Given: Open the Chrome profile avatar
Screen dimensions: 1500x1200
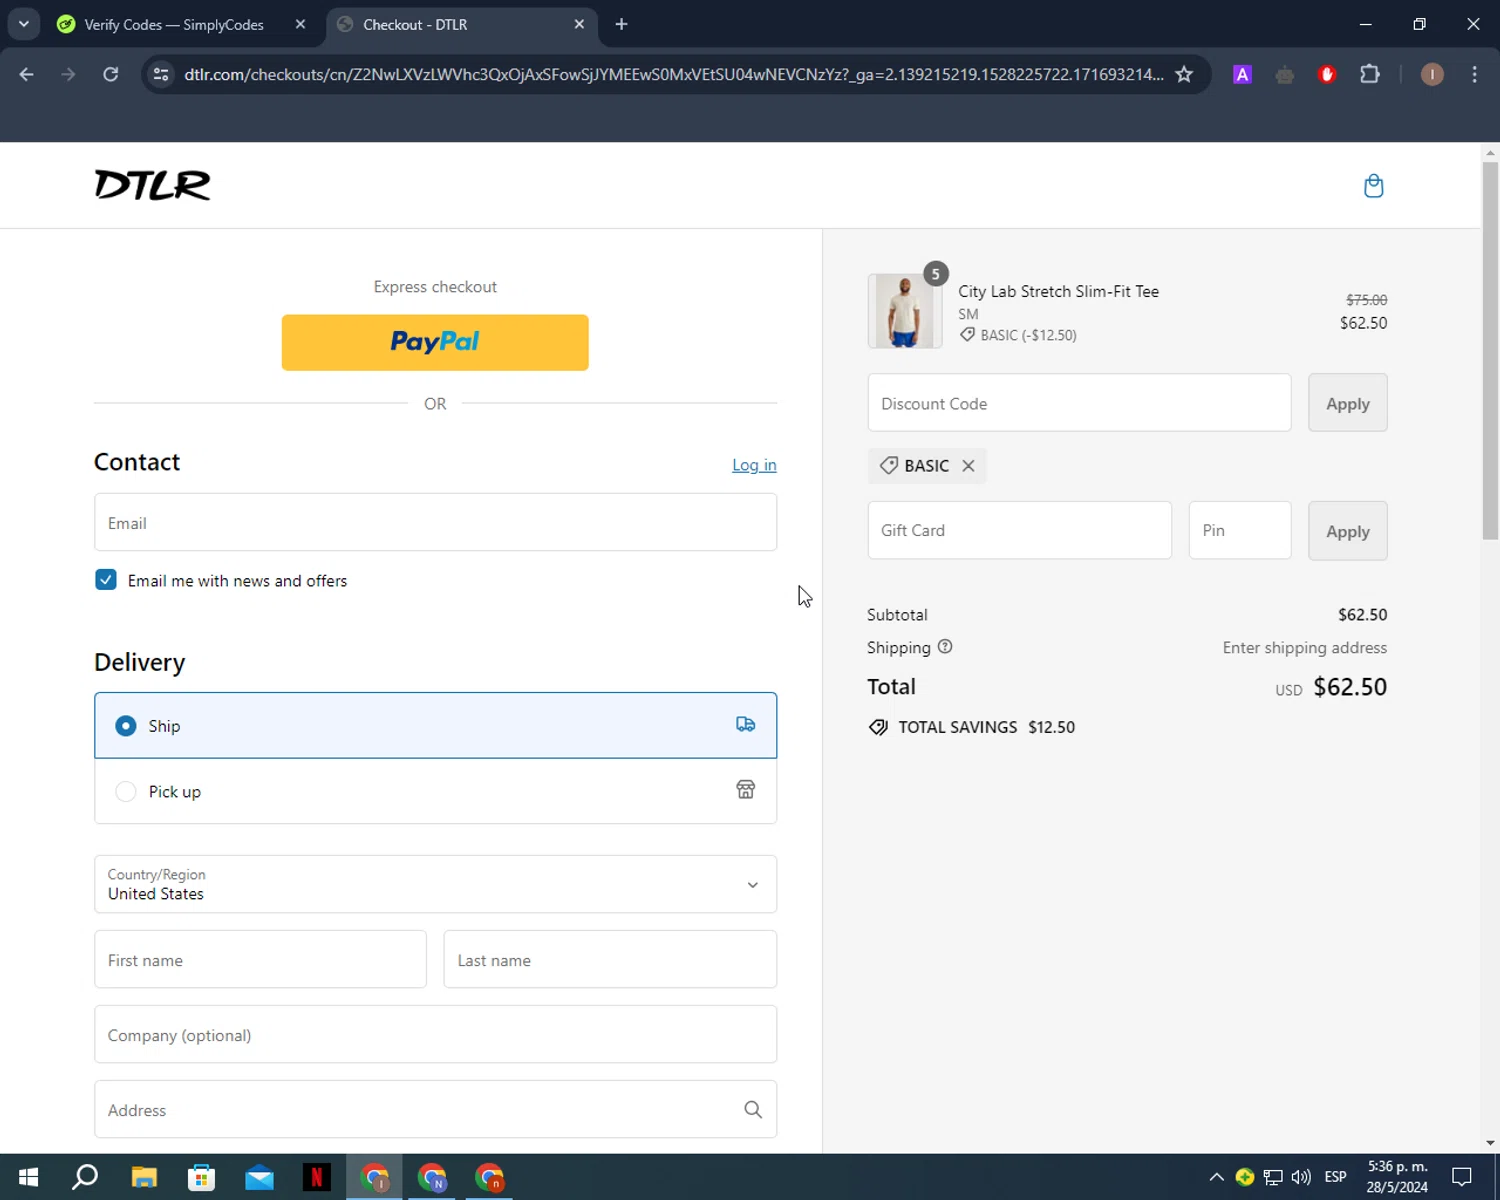Looking at the screenshot, I should point(1432,74).
